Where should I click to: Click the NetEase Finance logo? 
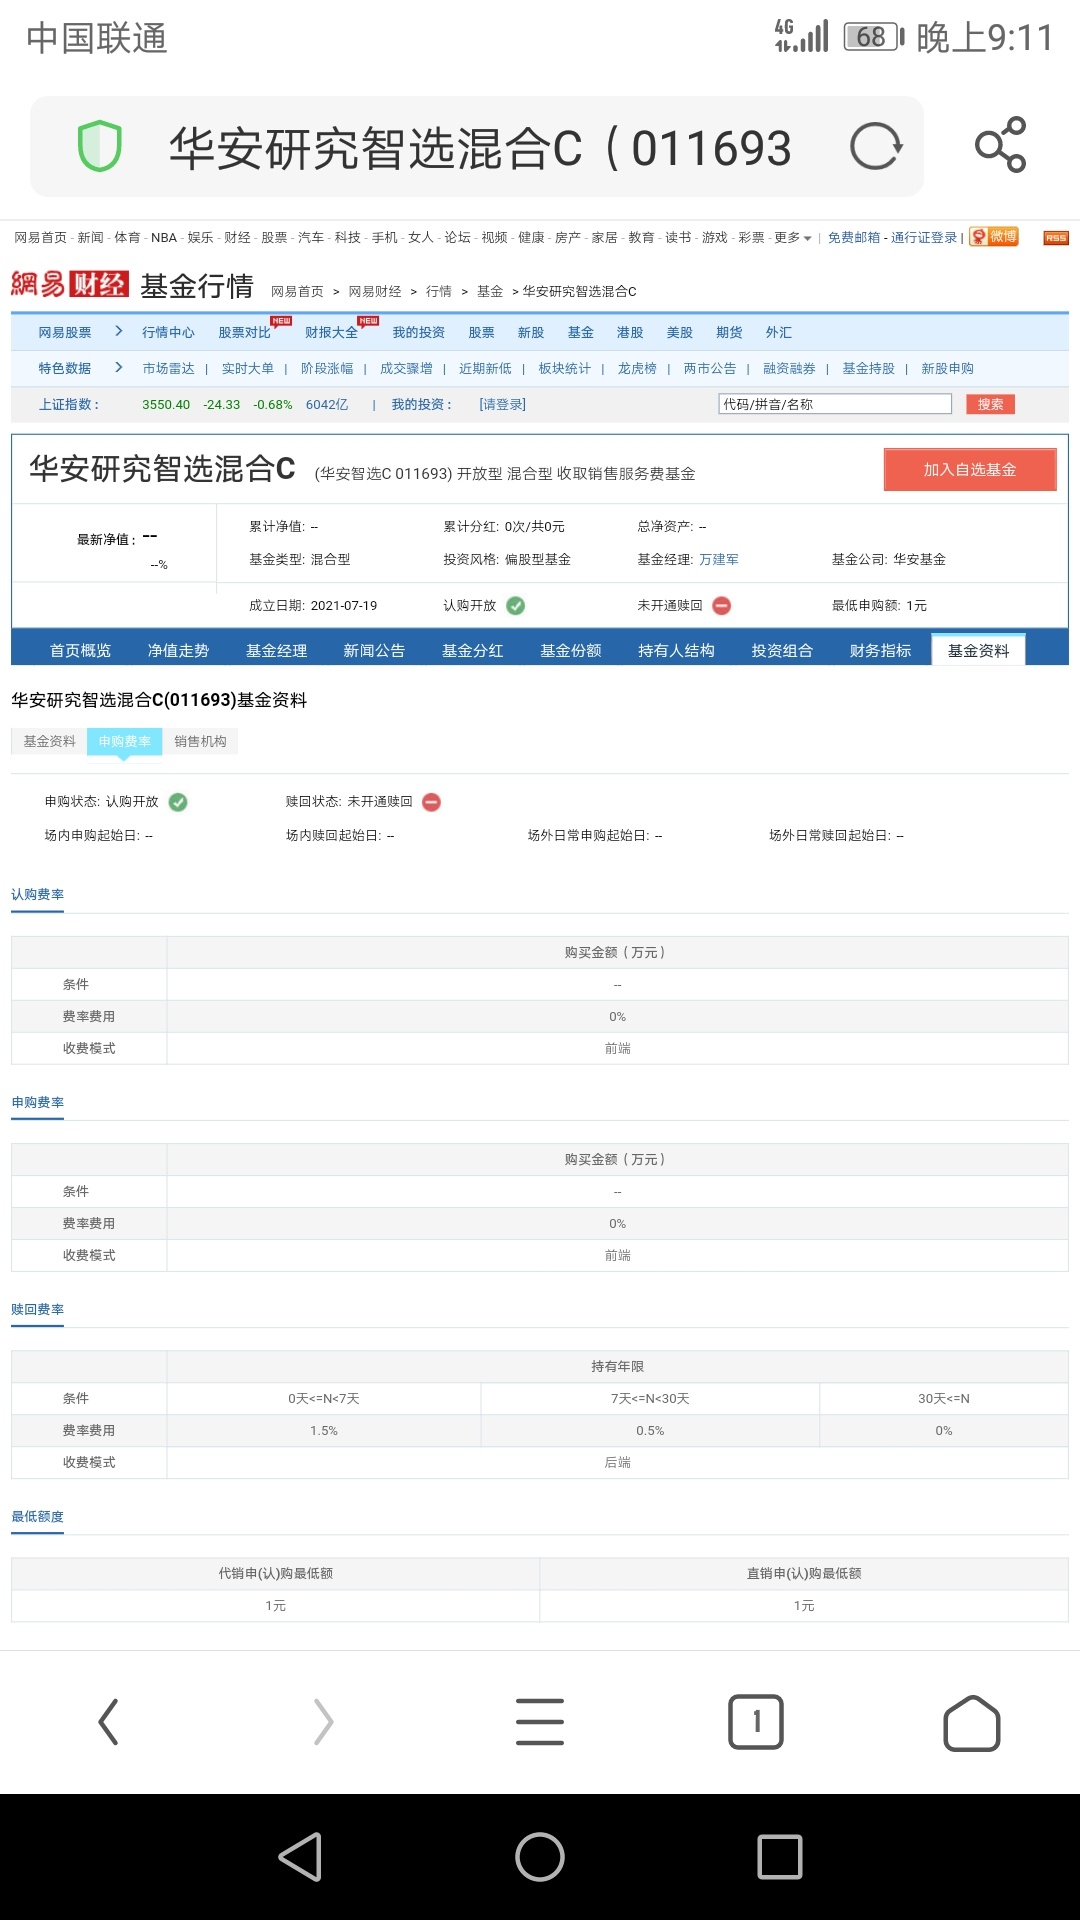click(69, 285)
